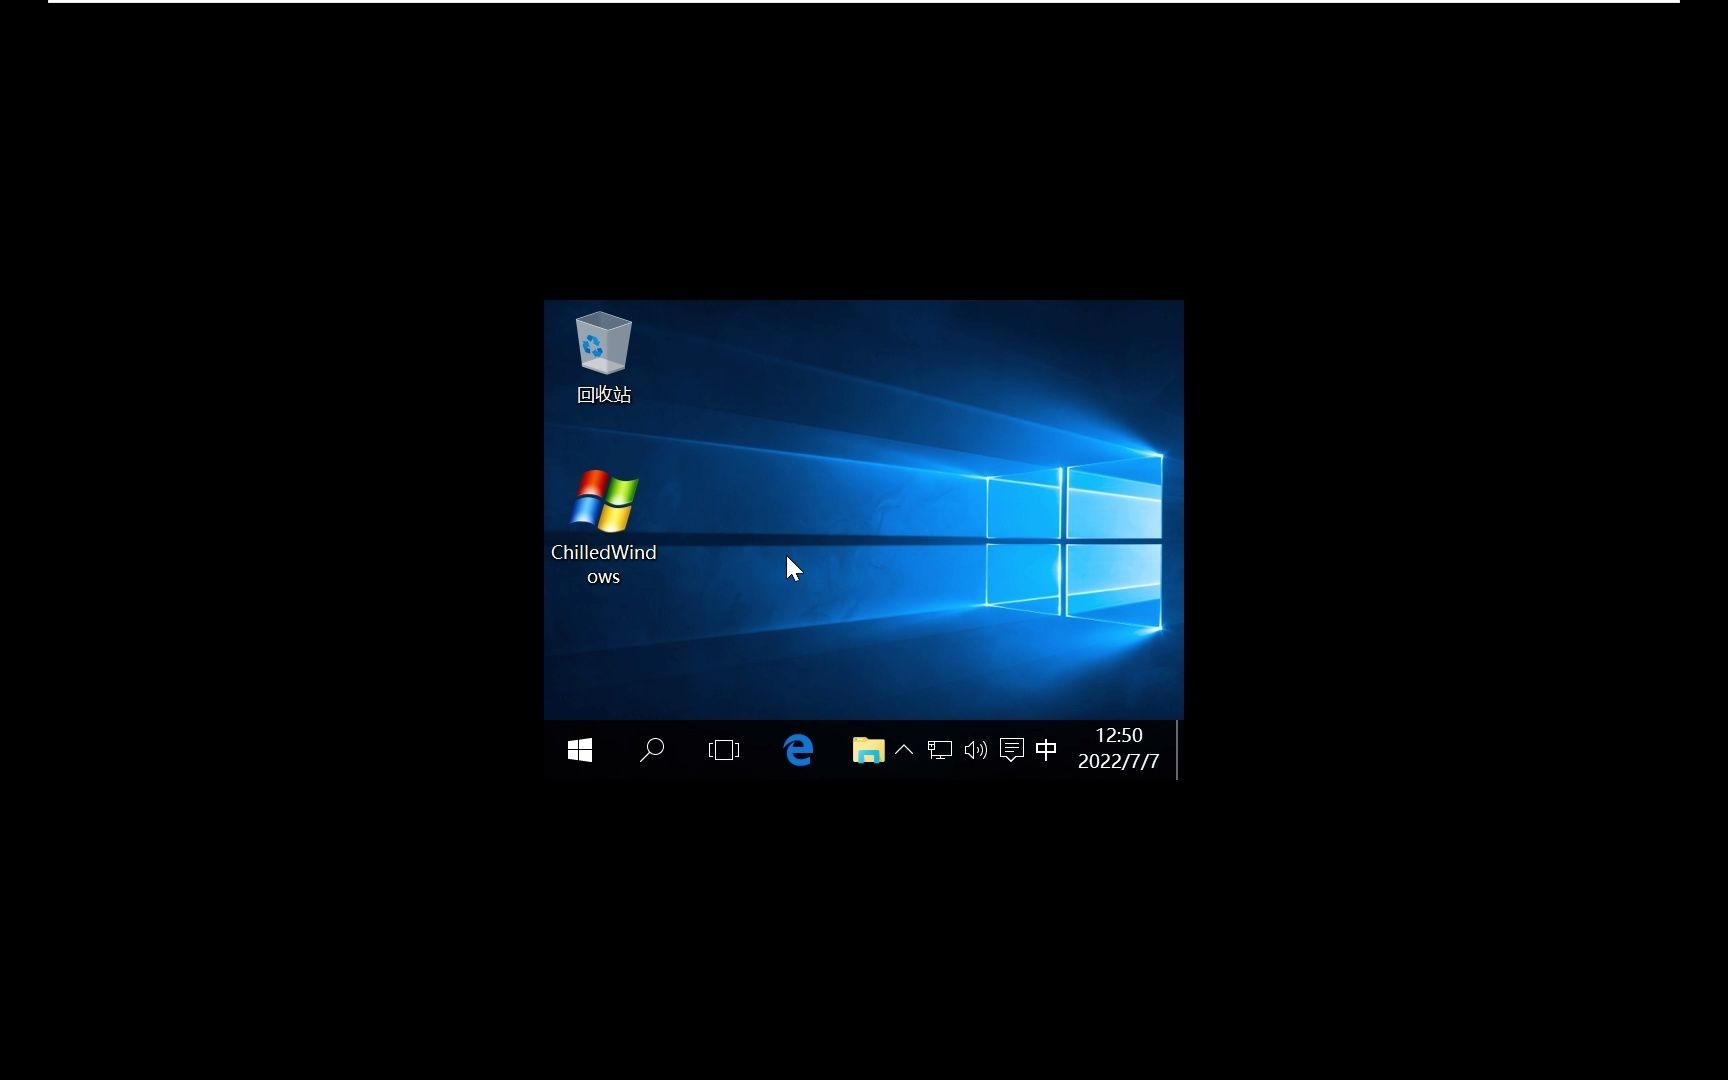The image size is (1728, 1080).
Task: Select the ChilledWindows desktop icon
Action: 603,527
